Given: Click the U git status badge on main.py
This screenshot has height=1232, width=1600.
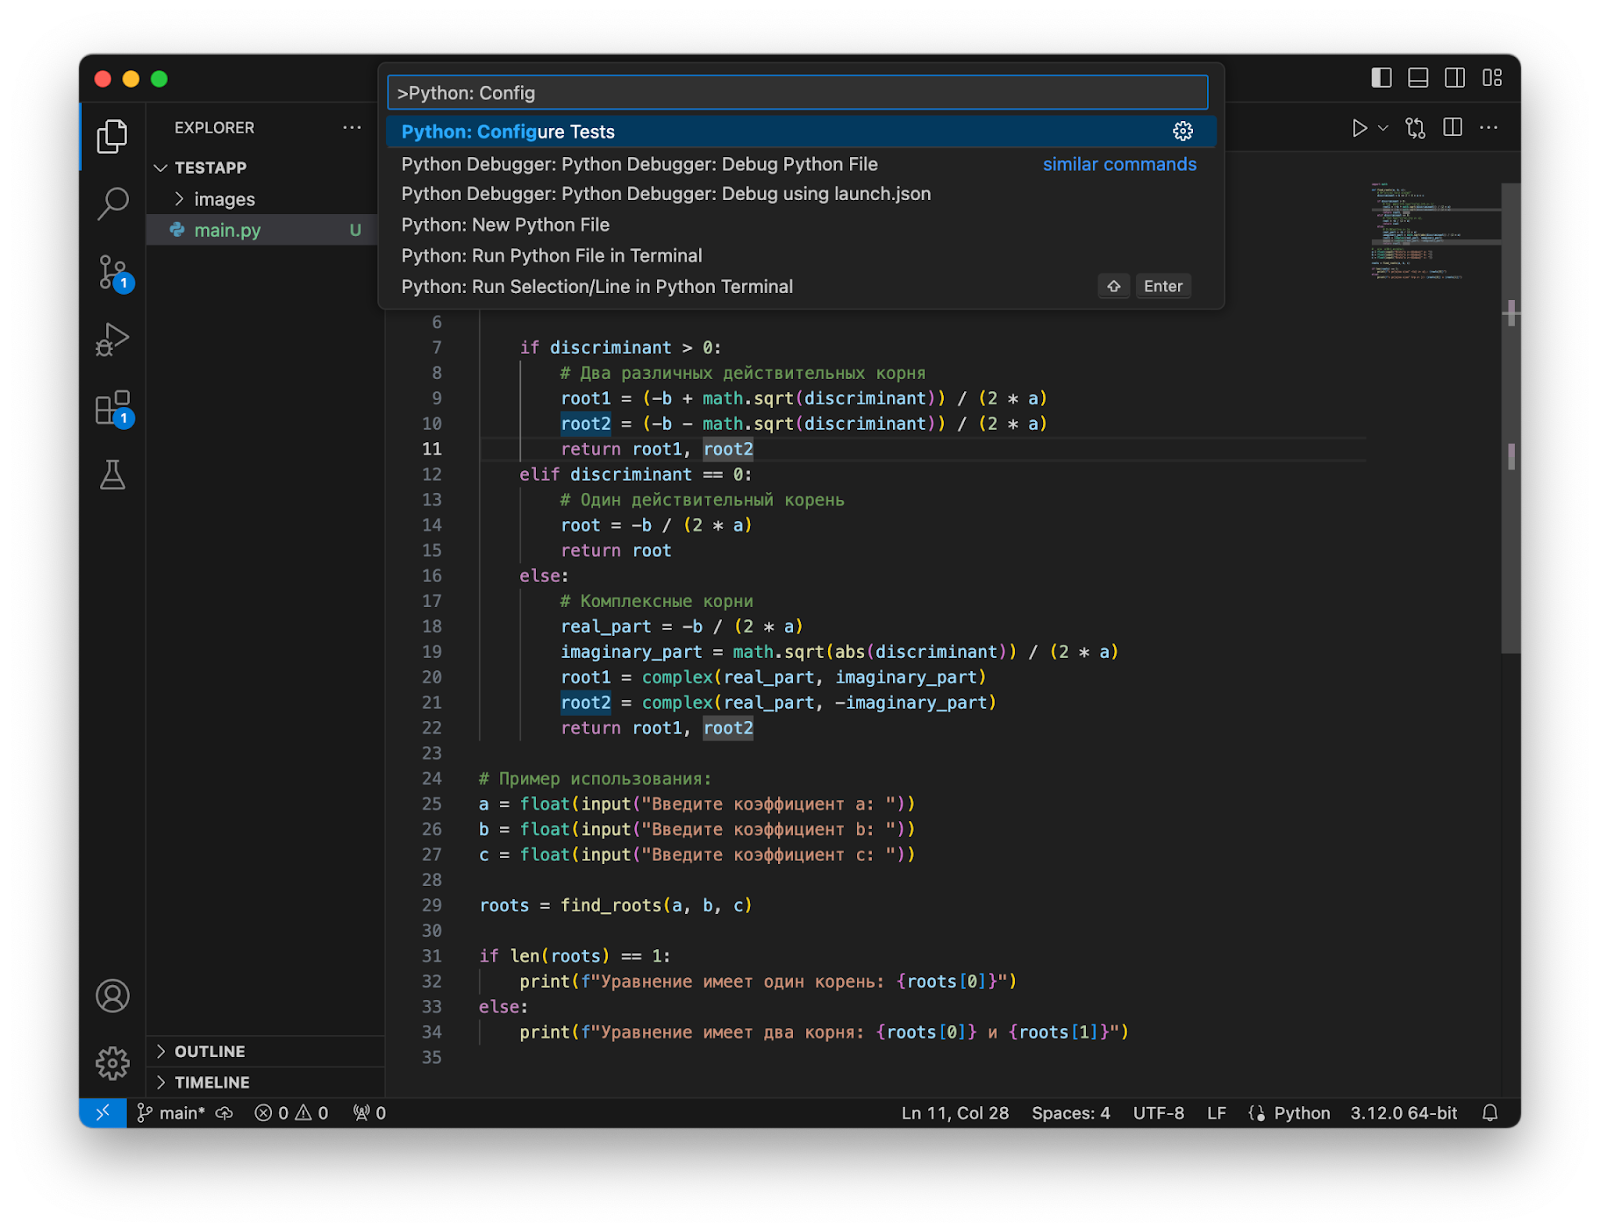Looking at the screenshot, I should click(x=355, y=230).
